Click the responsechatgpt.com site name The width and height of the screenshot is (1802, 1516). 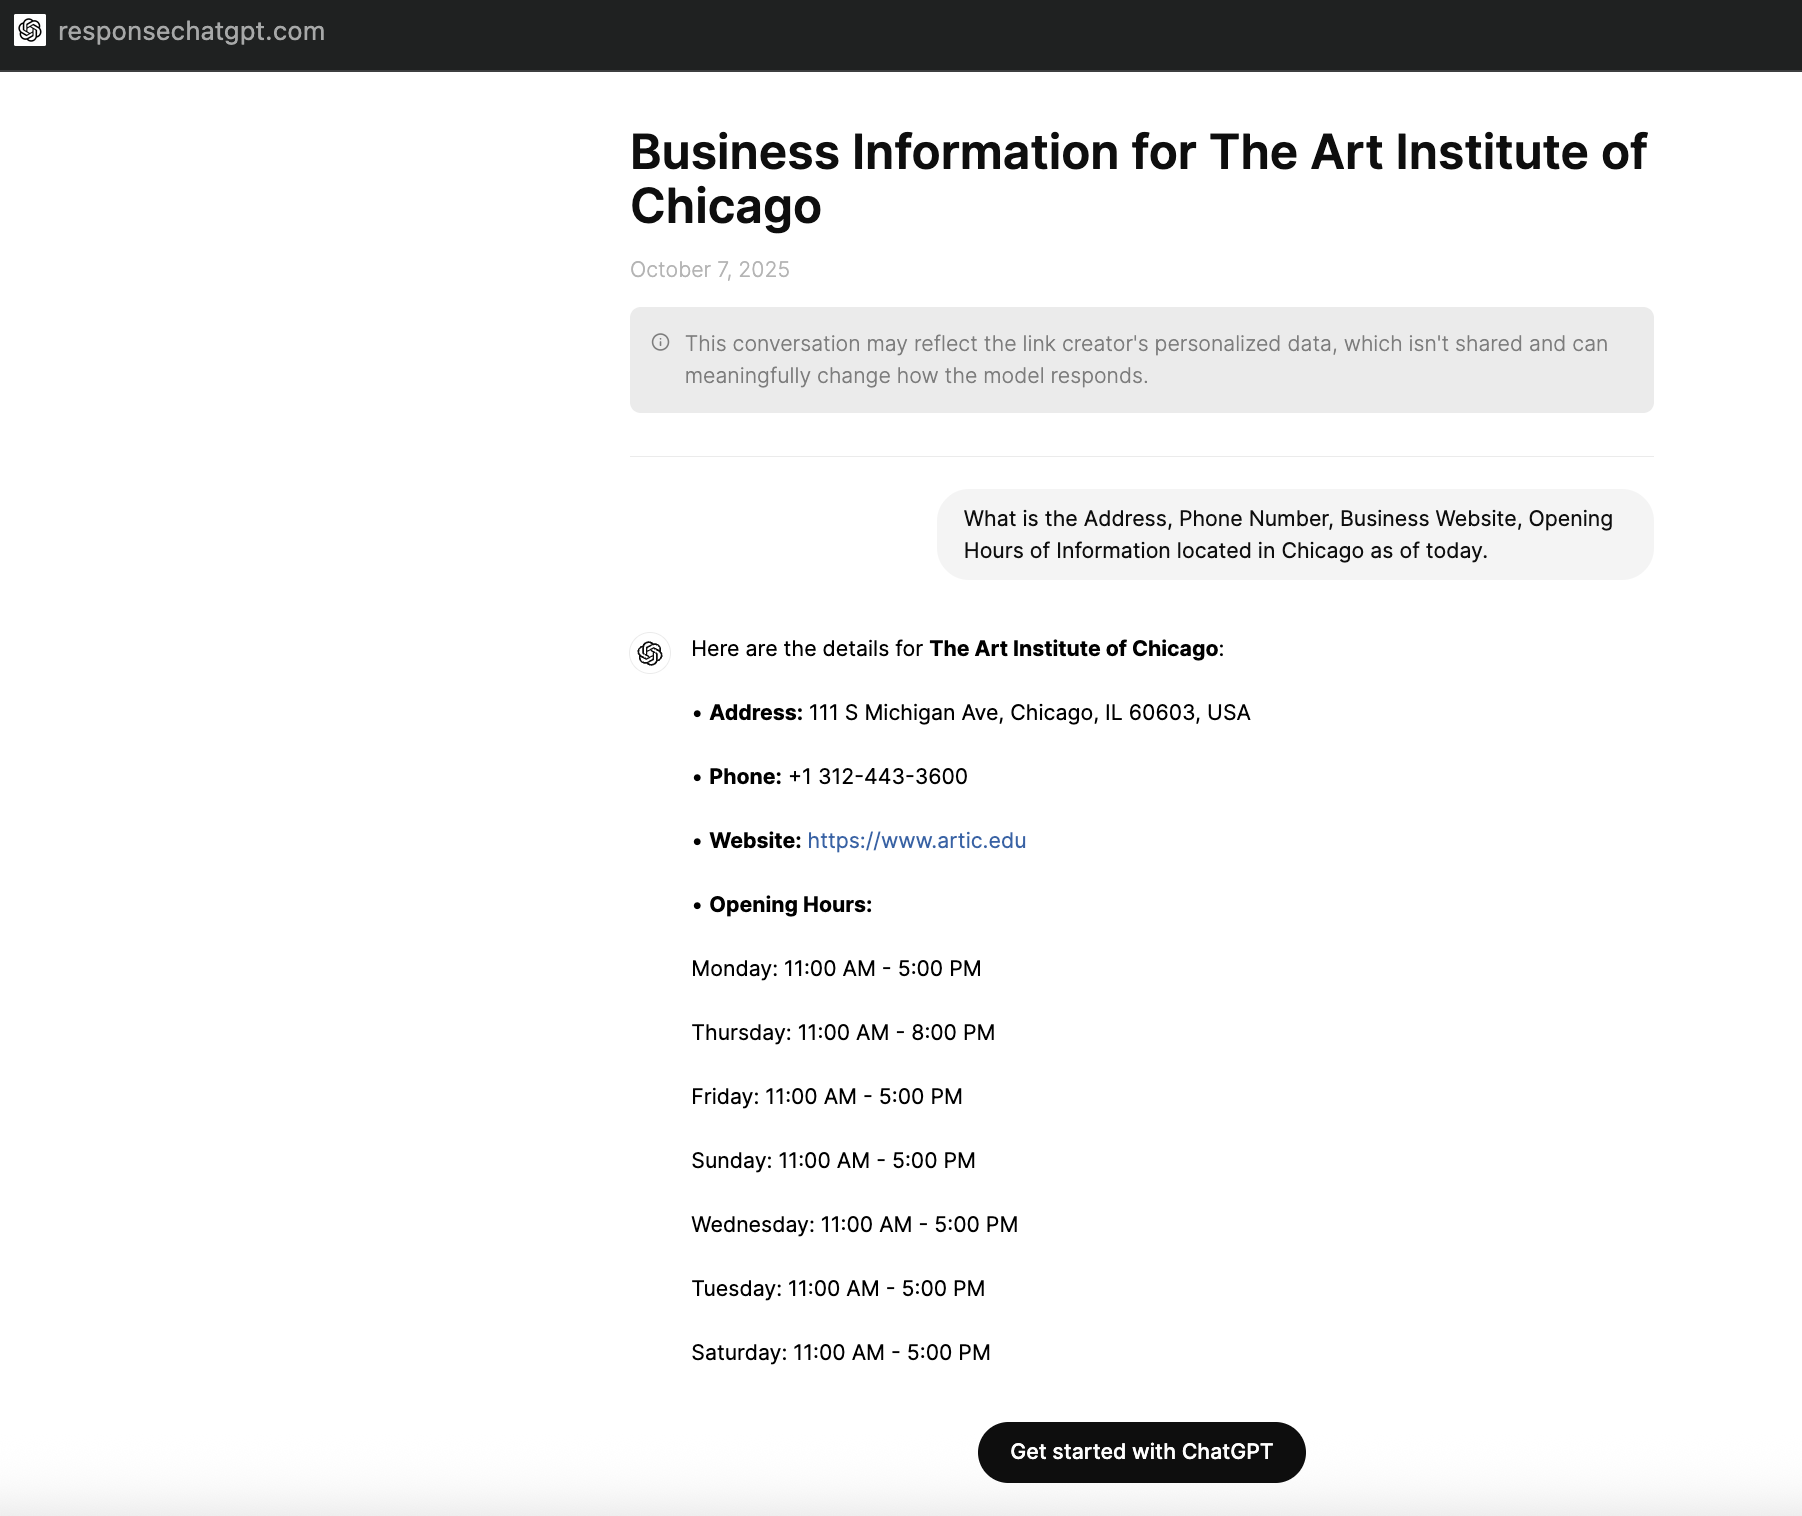click(x=191, y=31)
